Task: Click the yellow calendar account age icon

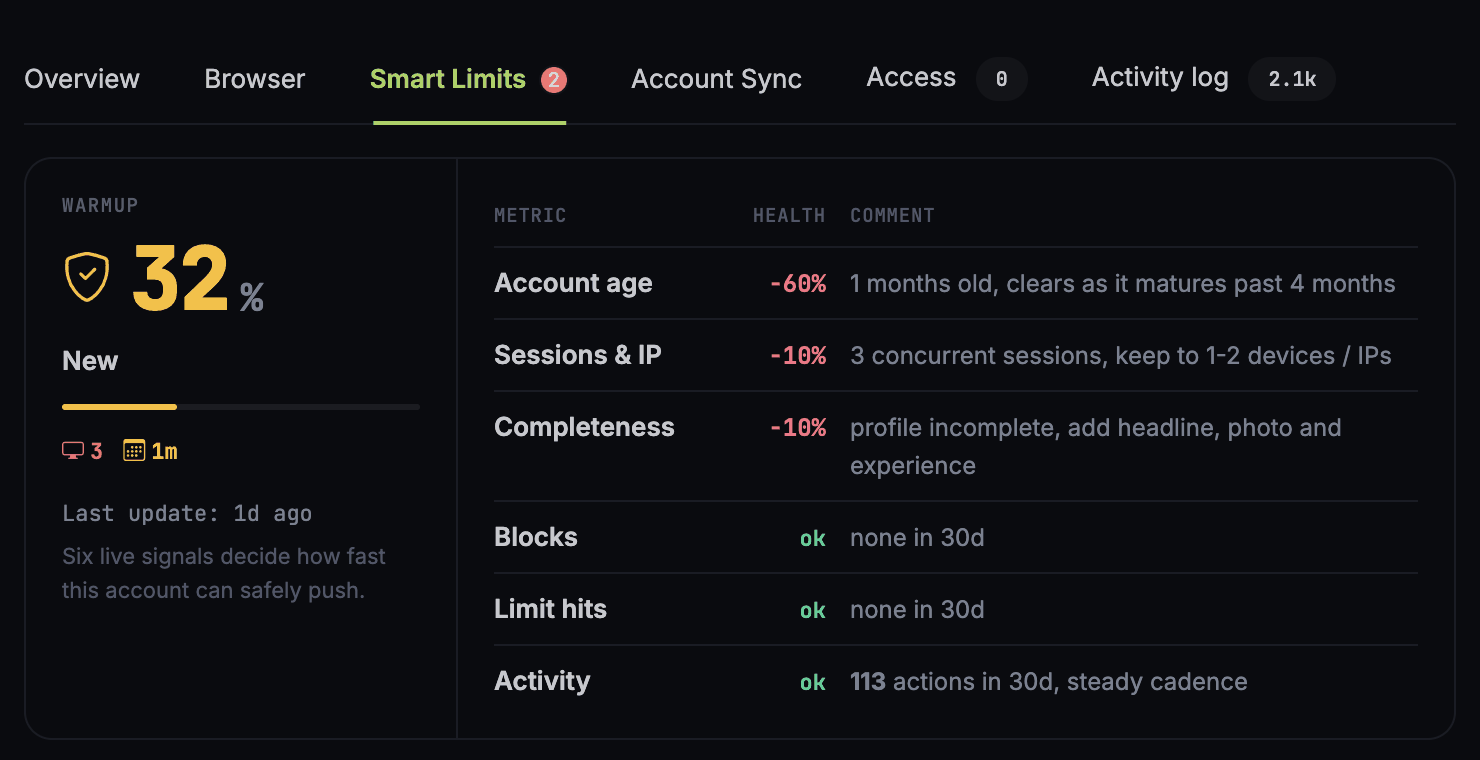Action: click(133, 451)
